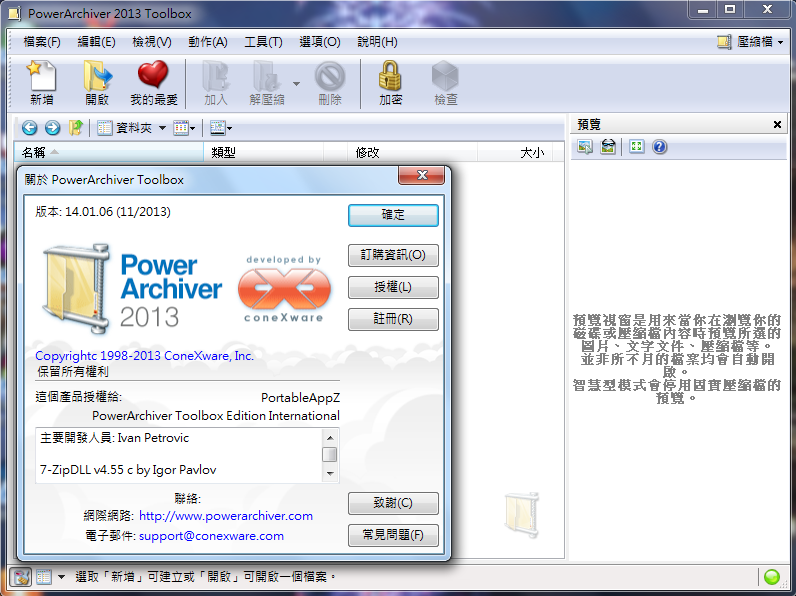Click the PowerArchiver 2013 archive logo
The height and width of the screenshot is (596, 796).
tap(132, 289)
